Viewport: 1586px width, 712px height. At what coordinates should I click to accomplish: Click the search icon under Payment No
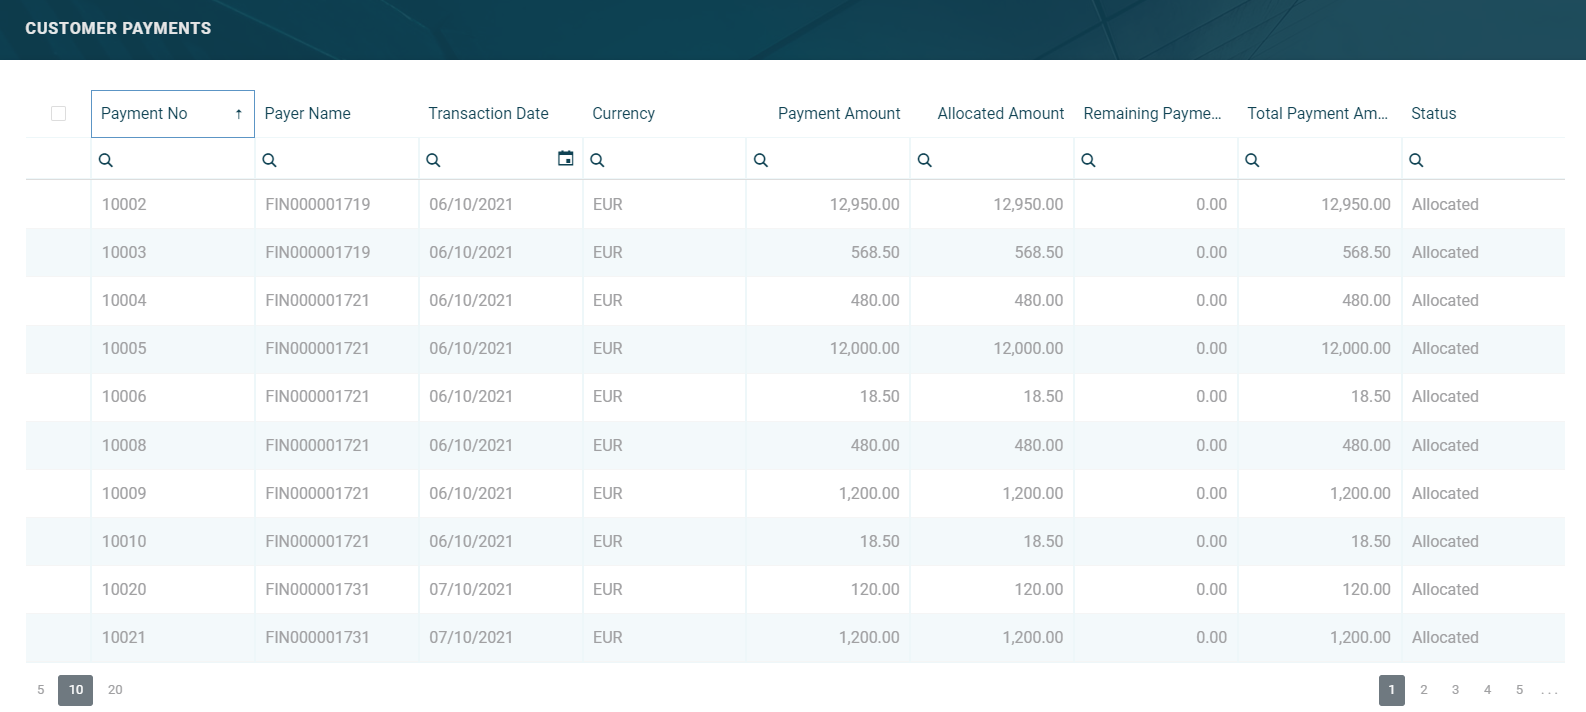[106, 160]
